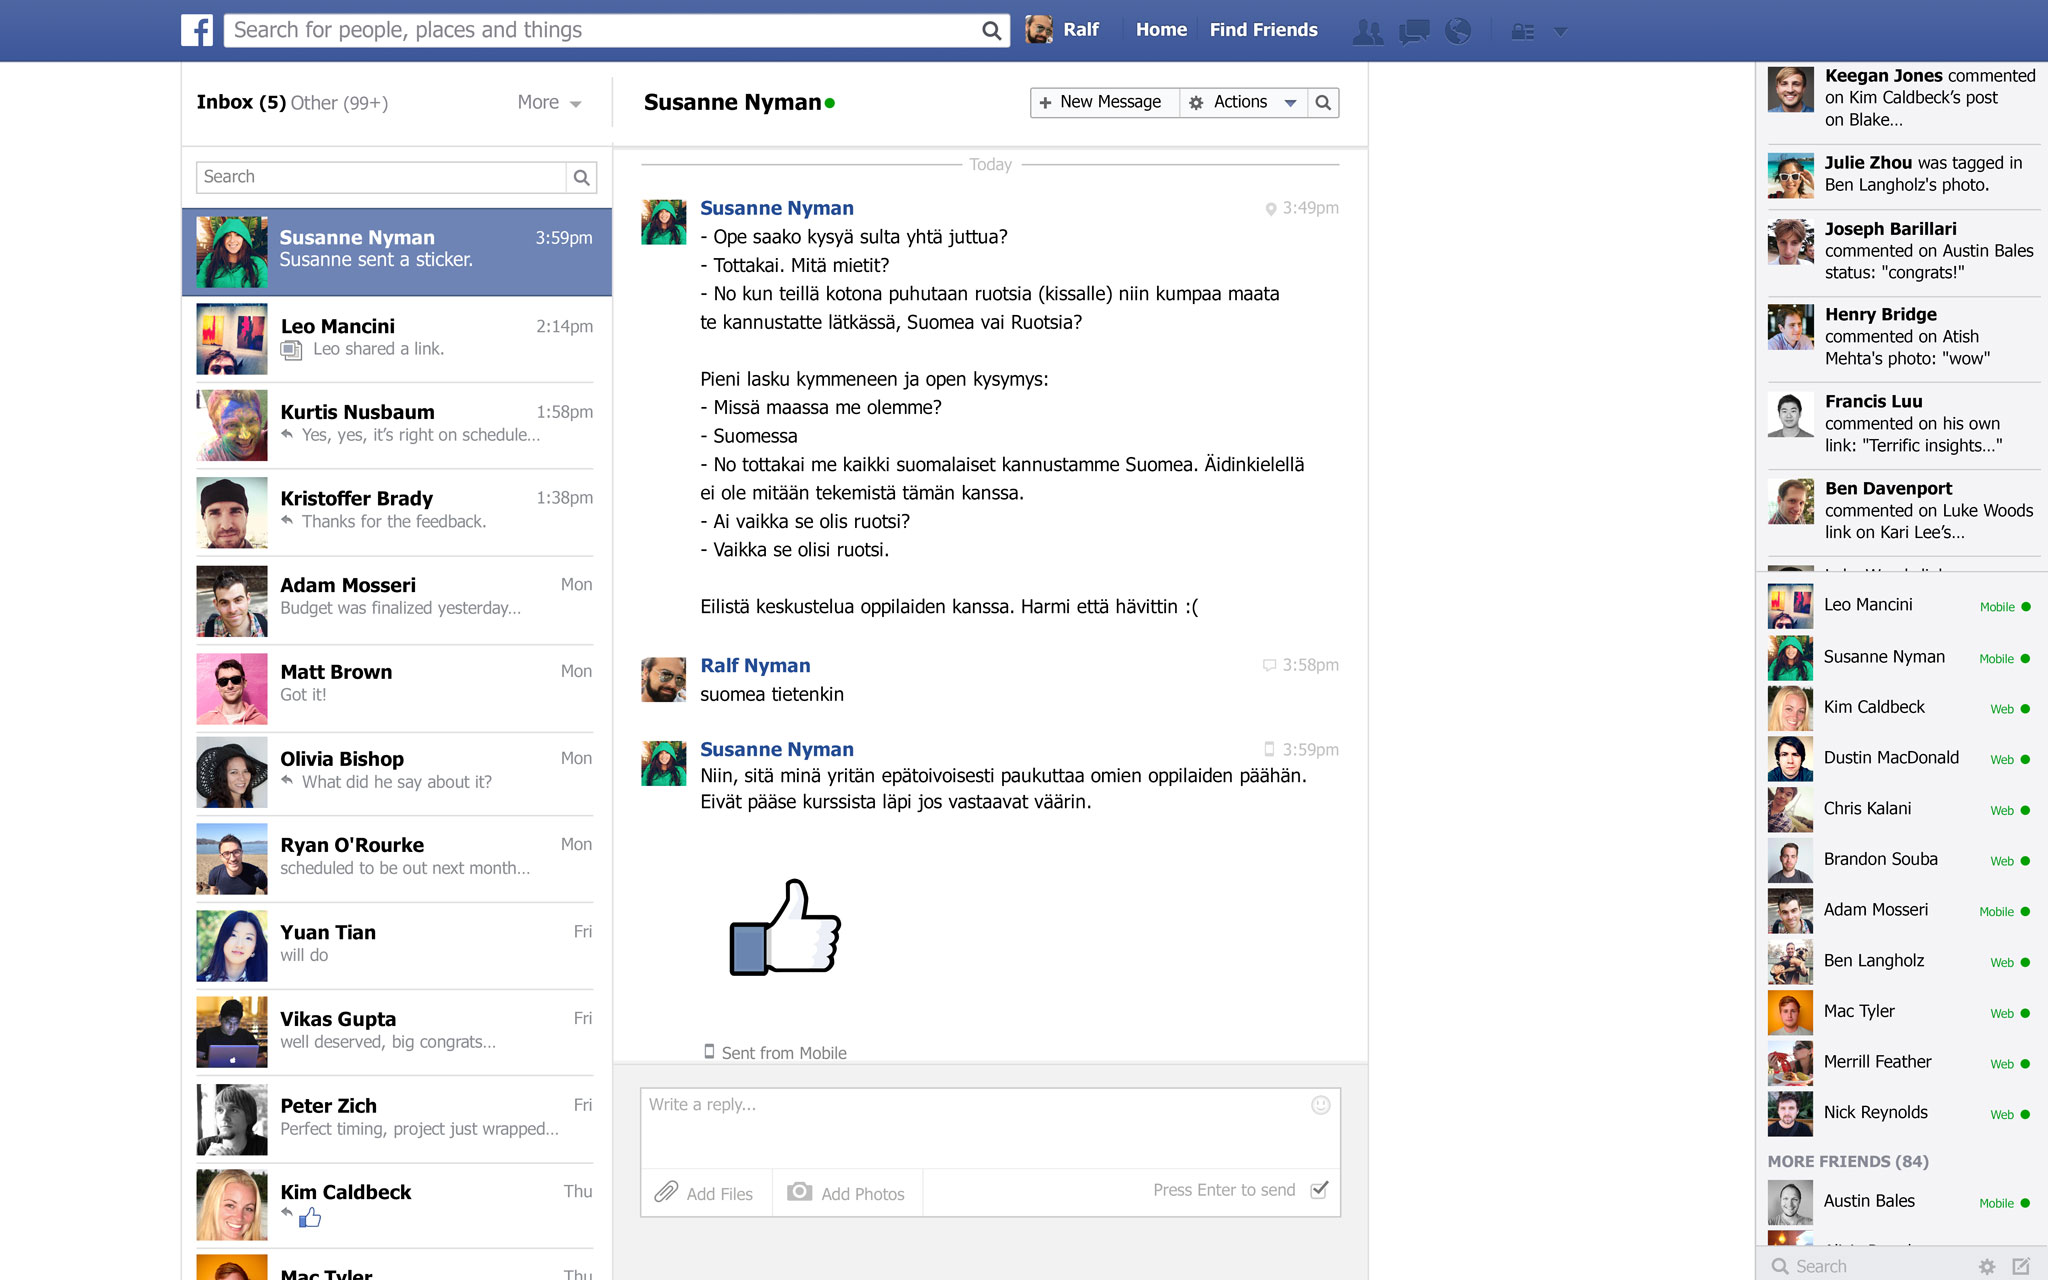The width and height of the screenshot is (2048, 1280).
Task: Click the Add Photos camera icon
Action: pyautogui.click(x=799, y=1192)
